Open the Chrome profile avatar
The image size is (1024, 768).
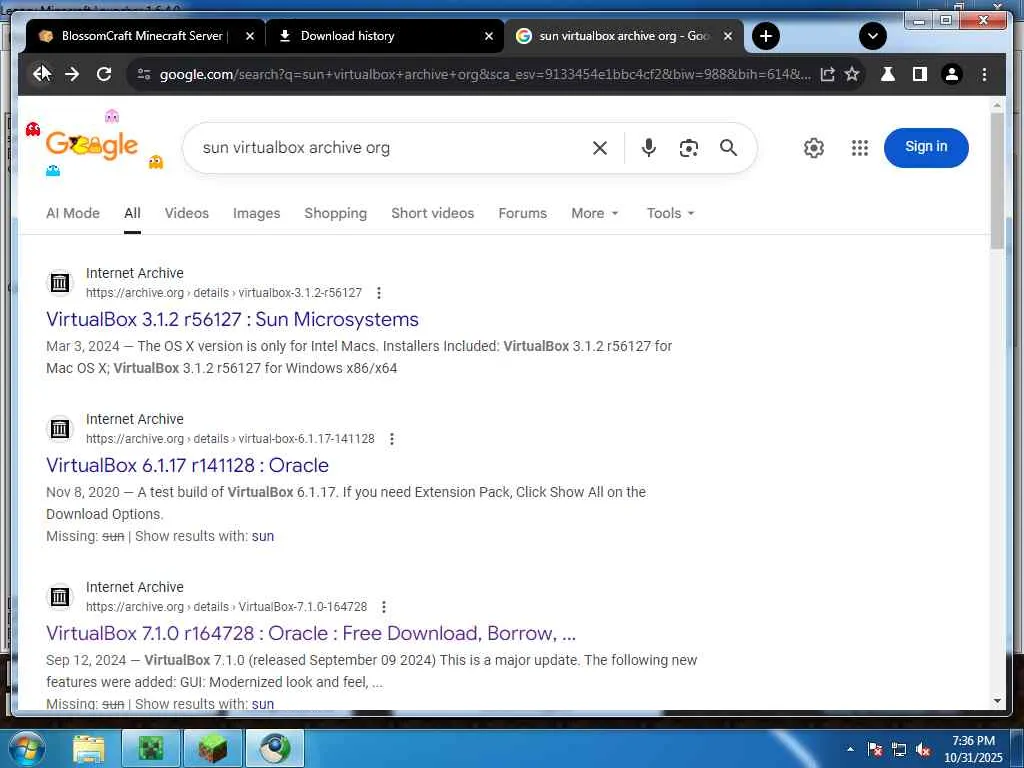[x=952, y=74]
